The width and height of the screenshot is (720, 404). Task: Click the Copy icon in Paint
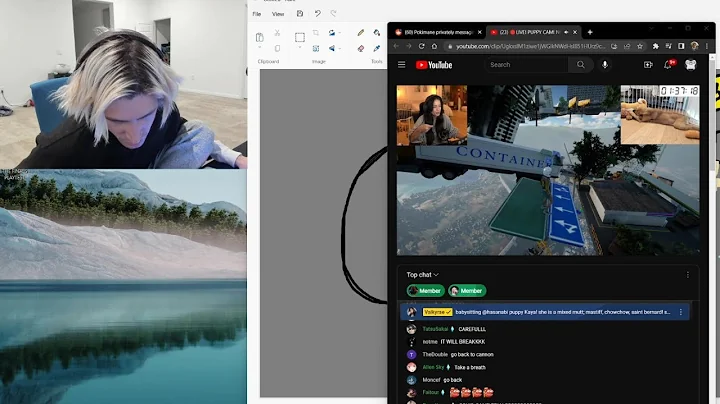tap(277, 48)
